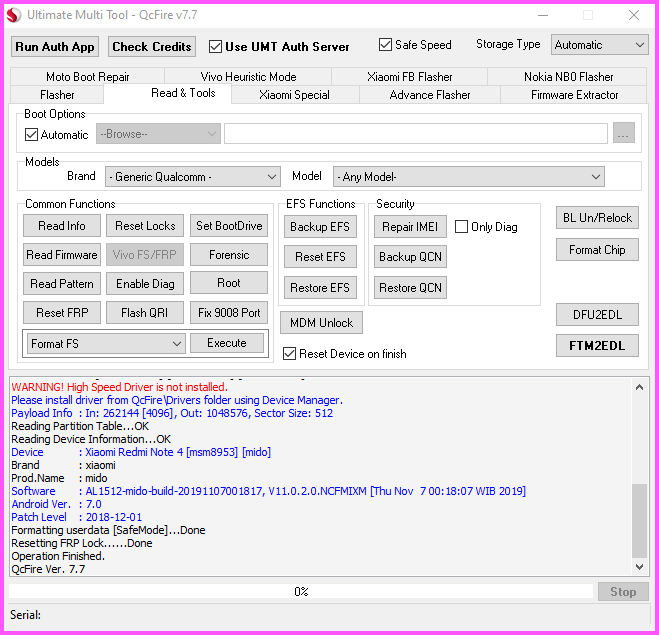659x635 pixels.
Task: Click the WARNING High Speed Driver line
Action: point(119,387)
